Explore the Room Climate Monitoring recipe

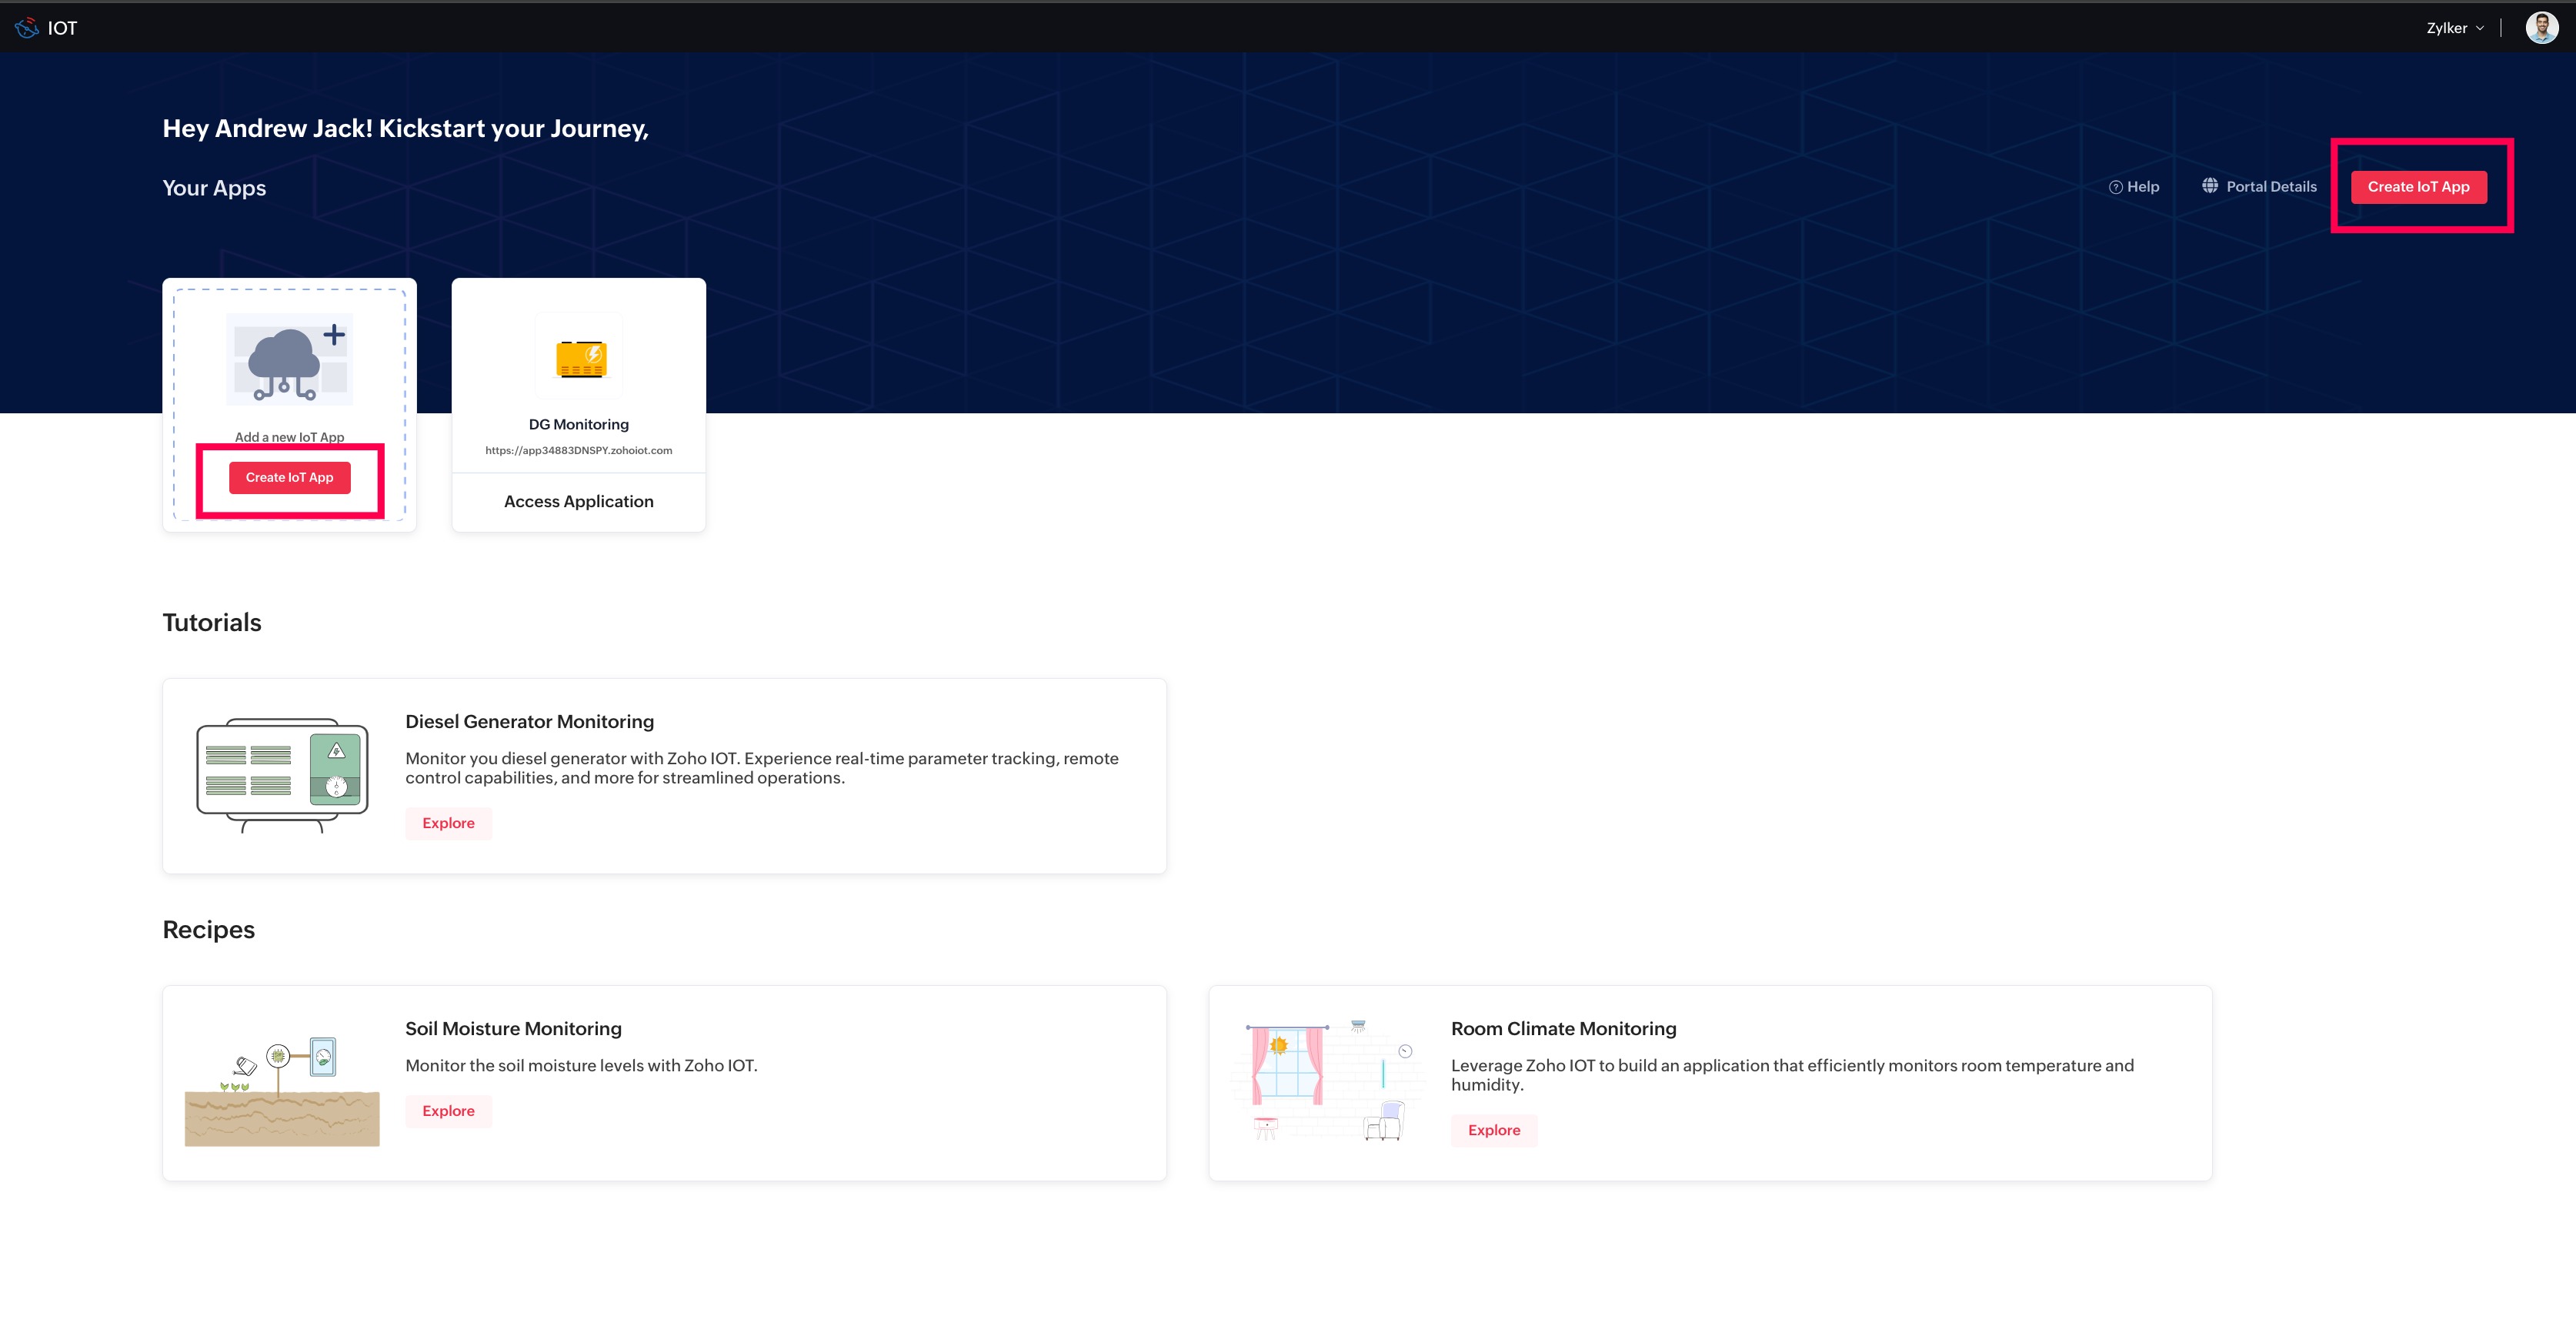point(1493,1130)
